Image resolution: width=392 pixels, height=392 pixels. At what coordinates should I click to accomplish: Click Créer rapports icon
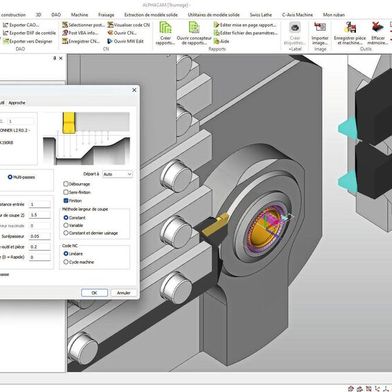click(x=165, y=28)
